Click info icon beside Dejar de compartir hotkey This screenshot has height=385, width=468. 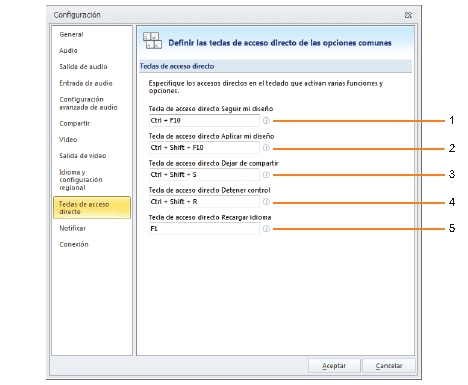coord(266,175)
